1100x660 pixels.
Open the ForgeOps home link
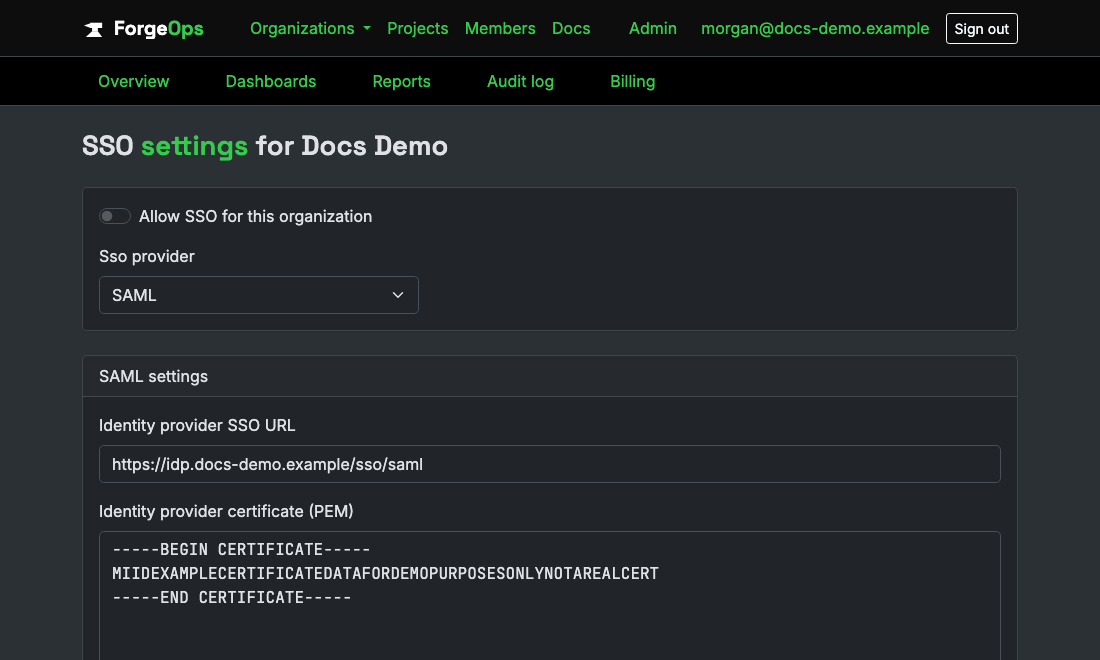click(x=144, y=29)
